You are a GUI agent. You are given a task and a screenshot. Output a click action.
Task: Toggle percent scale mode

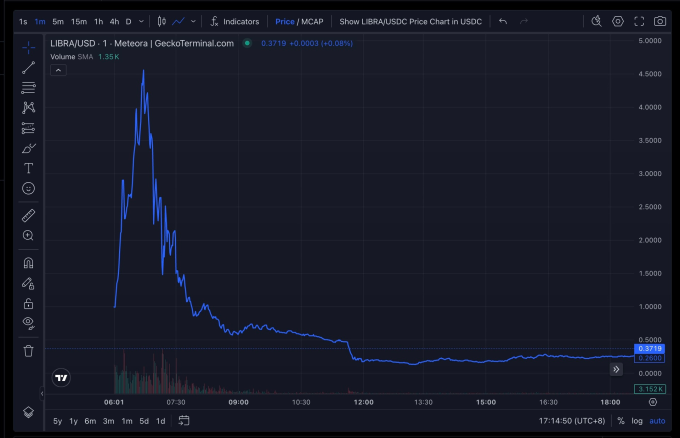(x=621, y=421)
